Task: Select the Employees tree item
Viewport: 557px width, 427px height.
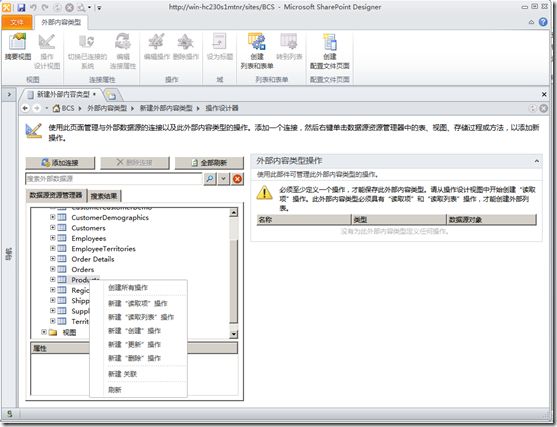Action: [89, 238]
